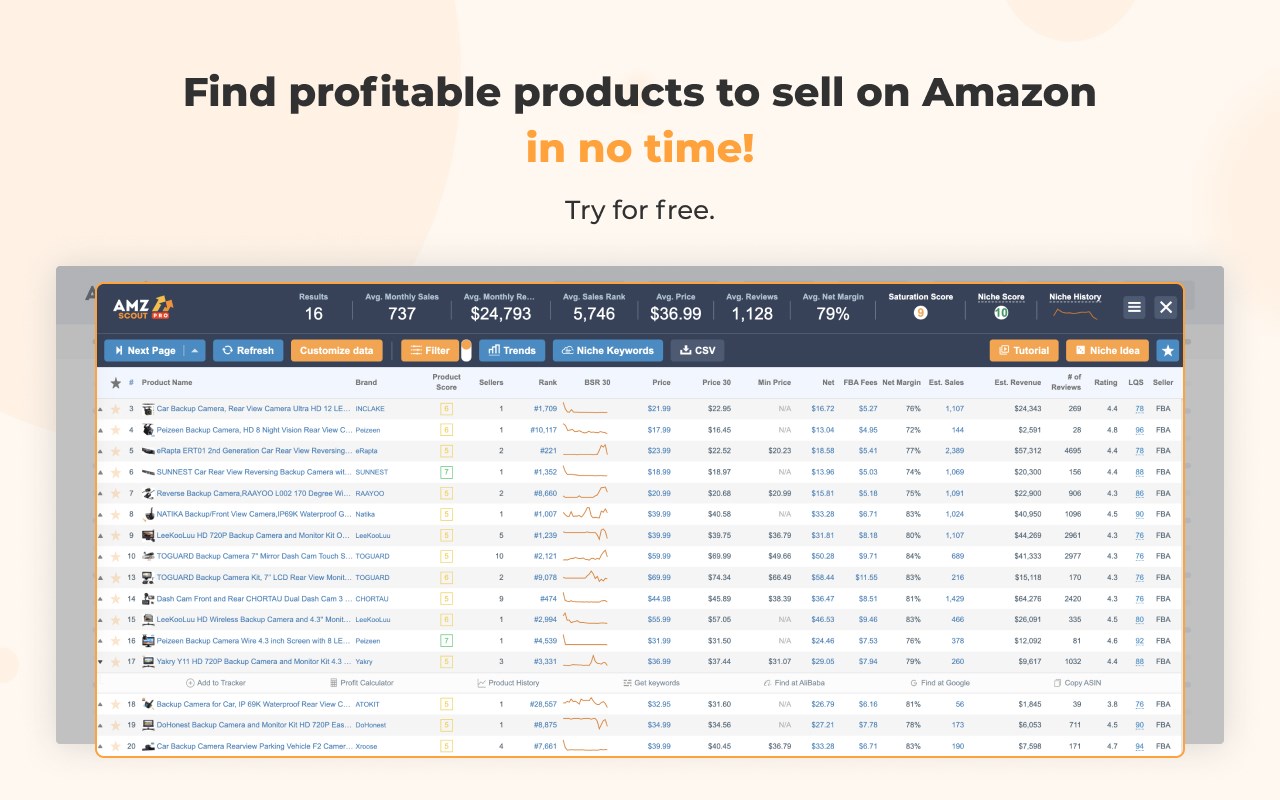
Task: Toggle favorite star for eRapta ERT01 row
Action: (115, 451)
